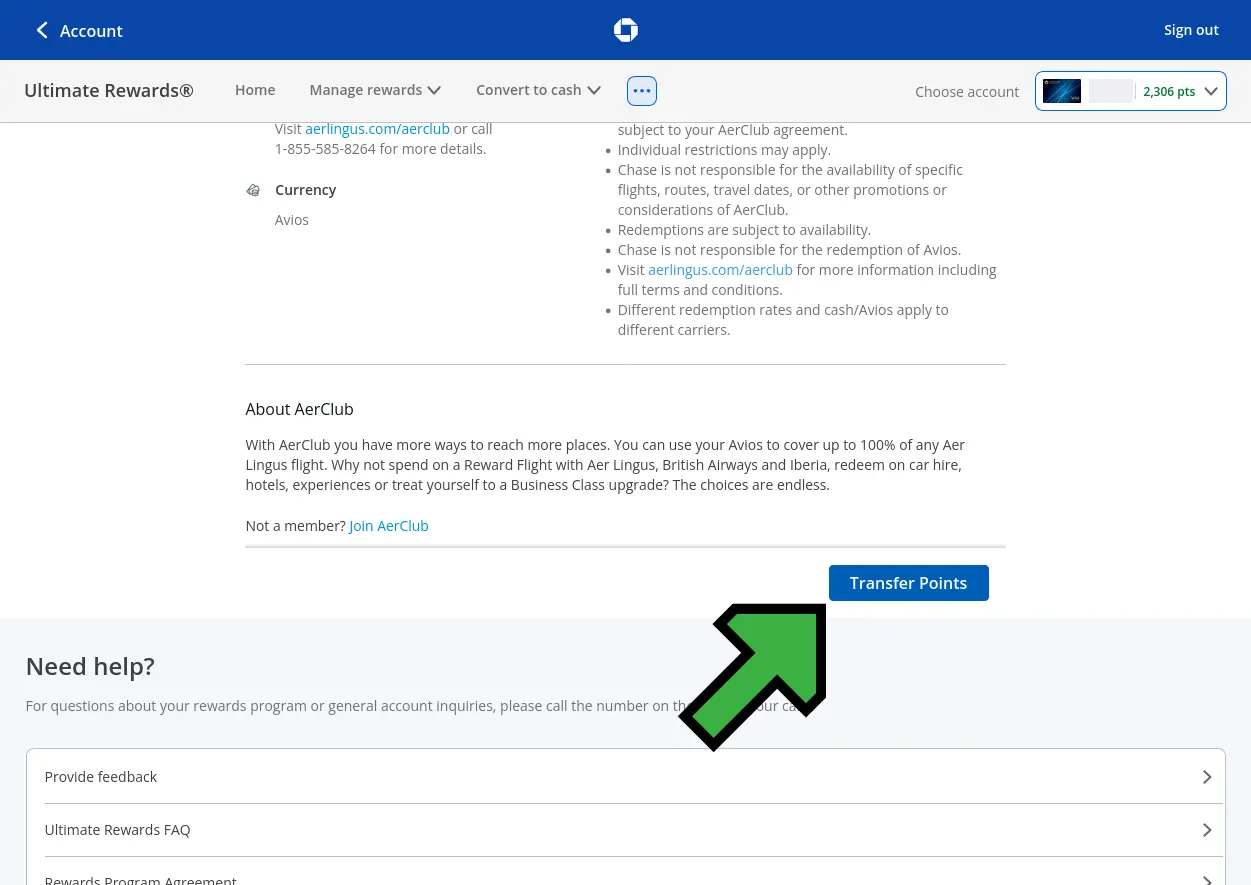Click the credit card thumbnail in account selector
This screenshot has width=1251, height=885.
1062,91
